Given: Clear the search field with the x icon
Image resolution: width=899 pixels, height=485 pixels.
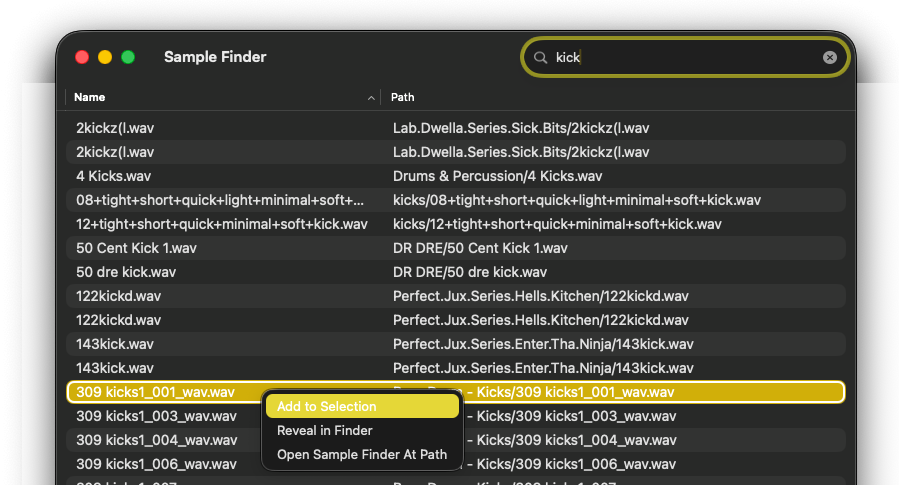Looking at the screenshot, I should 829,58.
